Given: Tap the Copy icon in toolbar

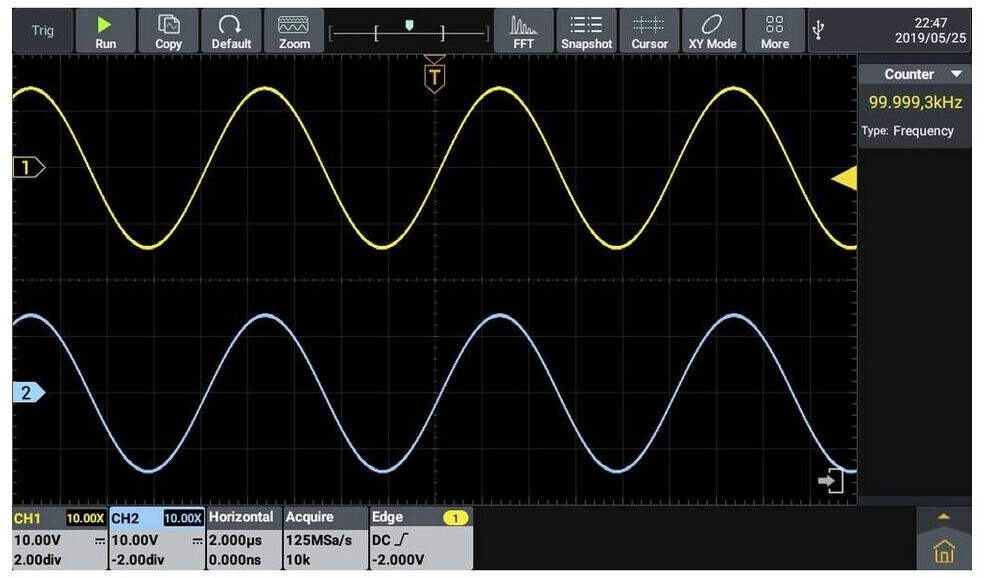Looking at the screenshot, I should [x=168, y=31].
